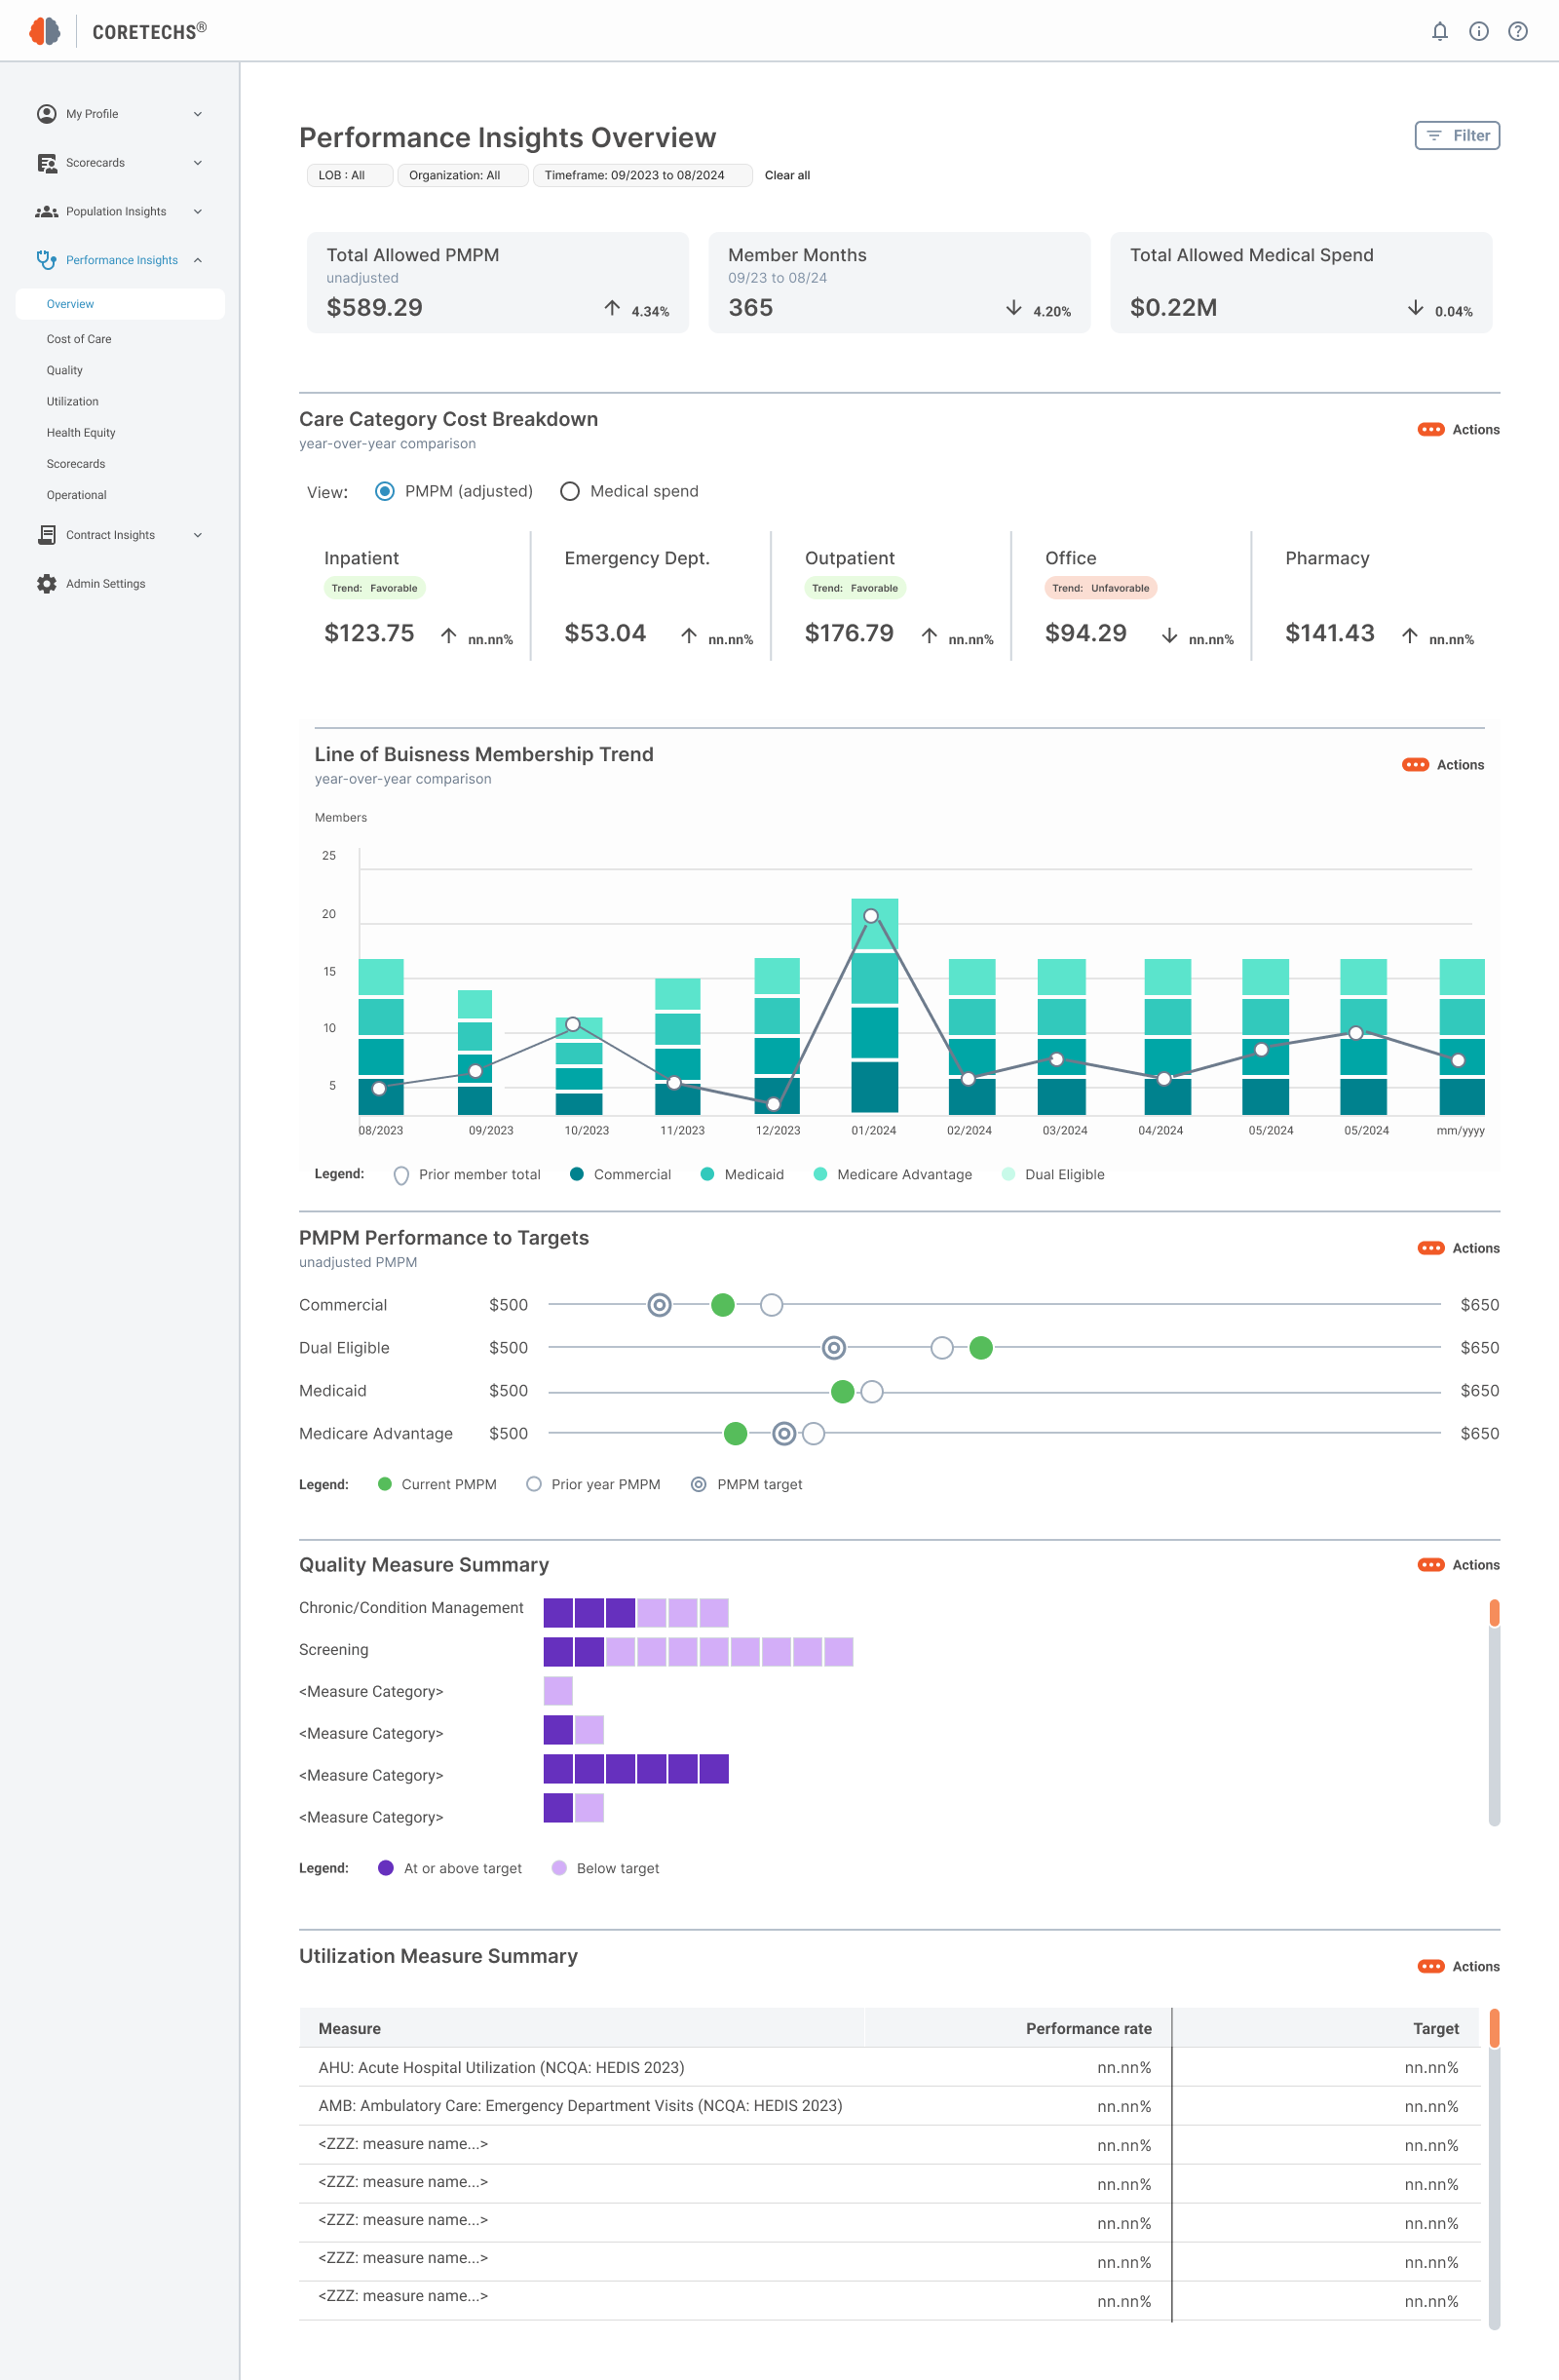
Task: Expand the Scorecards sidebar section chevron
Action: (x=198, y=162)
